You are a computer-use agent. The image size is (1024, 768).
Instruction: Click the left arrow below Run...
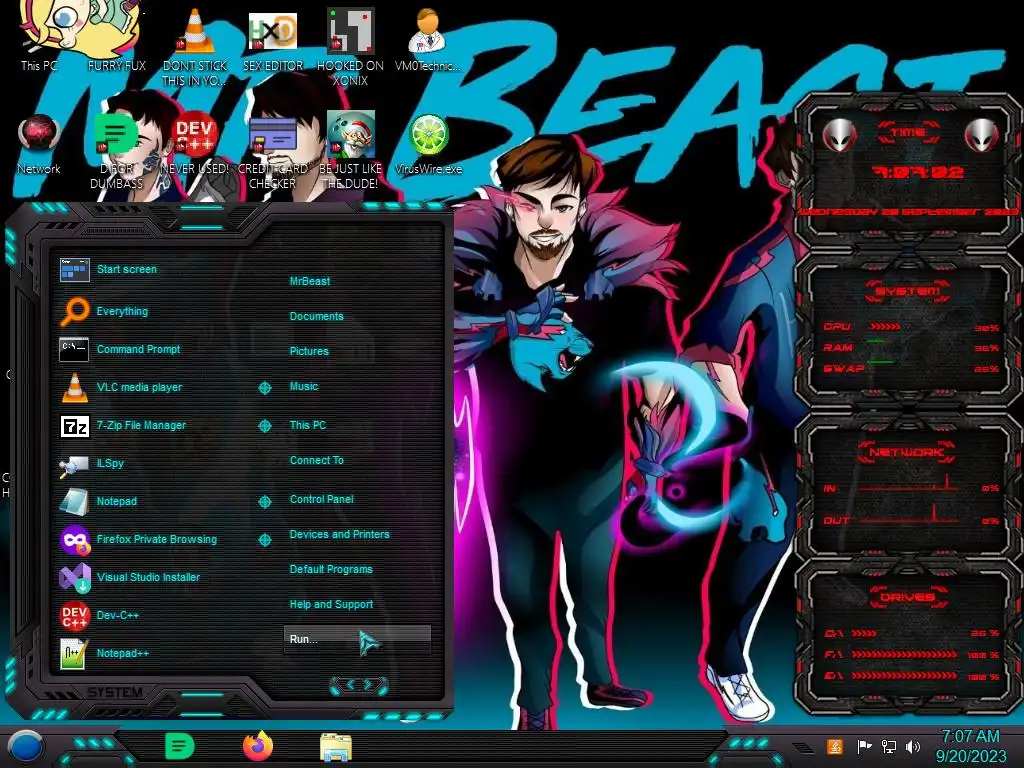click(349, 684)
